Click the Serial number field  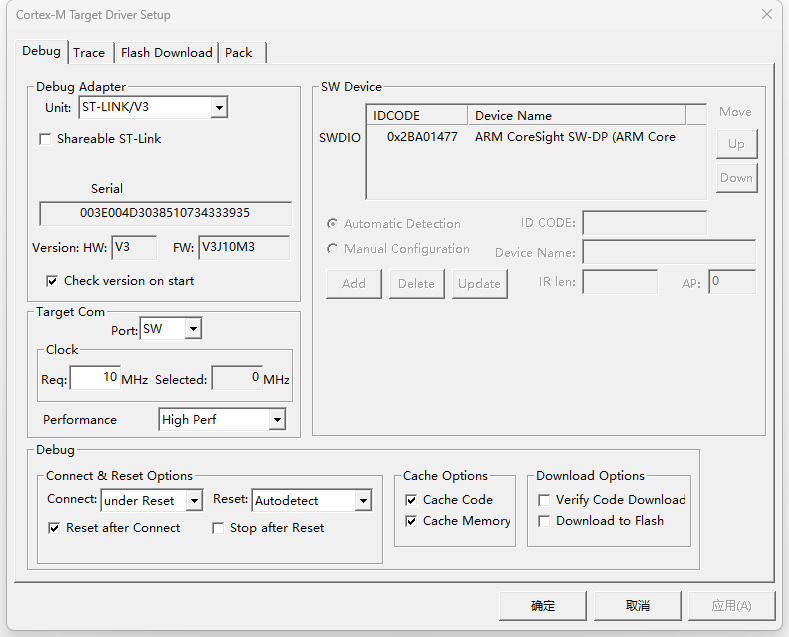coord(165,213)
